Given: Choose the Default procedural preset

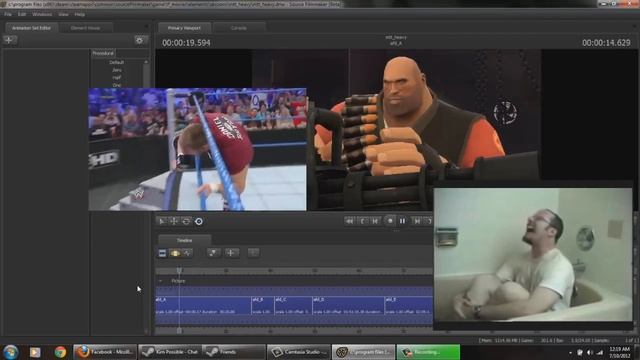Looking at the screenshot, I should pyautogui.click(x=116, y=62).
